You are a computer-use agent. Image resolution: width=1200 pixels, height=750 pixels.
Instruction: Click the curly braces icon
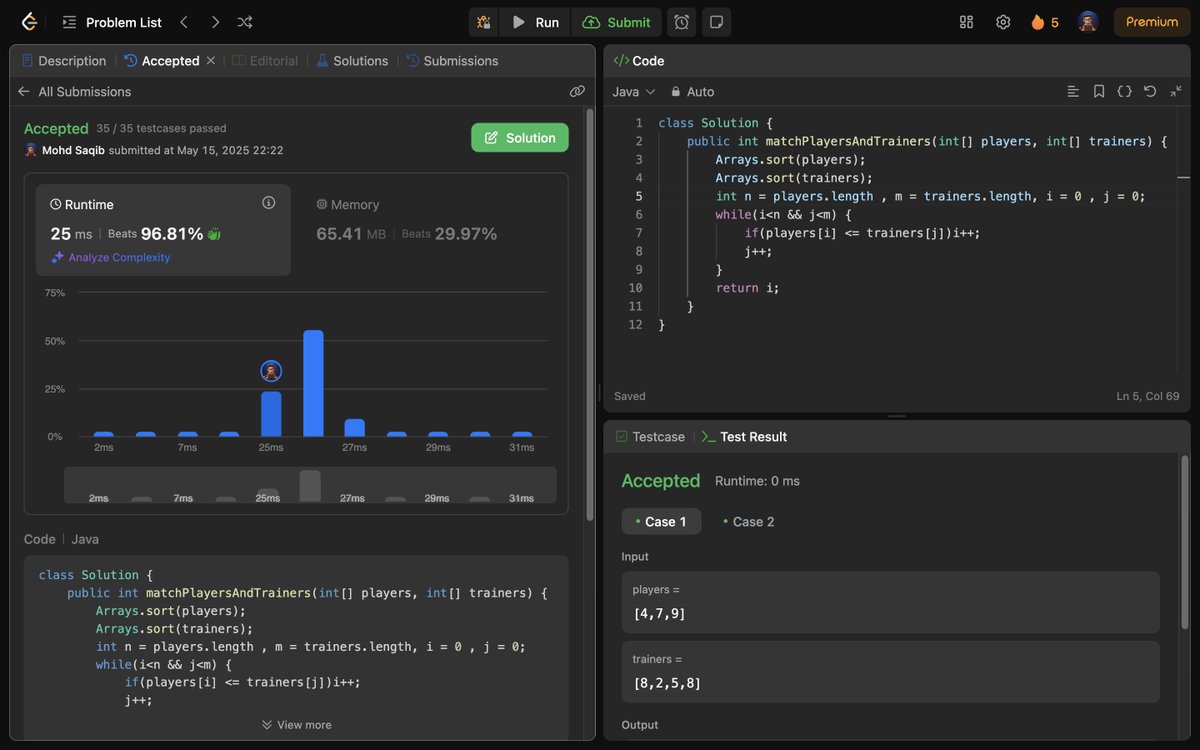pyautogui.click(x=1124, y=91)
